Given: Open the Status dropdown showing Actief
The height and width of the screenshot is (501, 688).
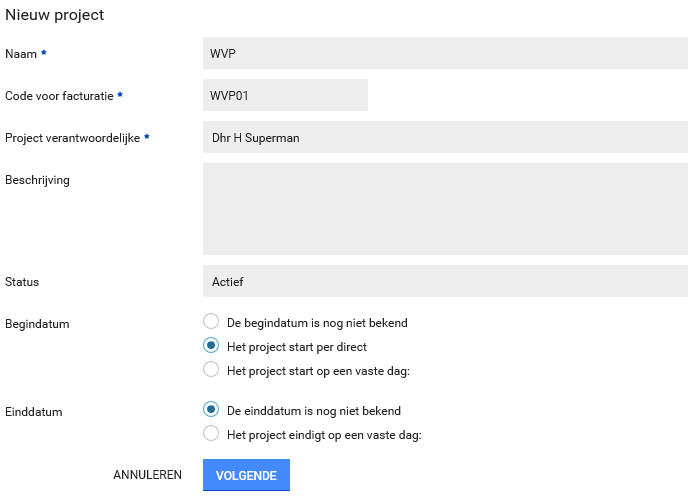Looking at the screenshot, I should point(445,281).
